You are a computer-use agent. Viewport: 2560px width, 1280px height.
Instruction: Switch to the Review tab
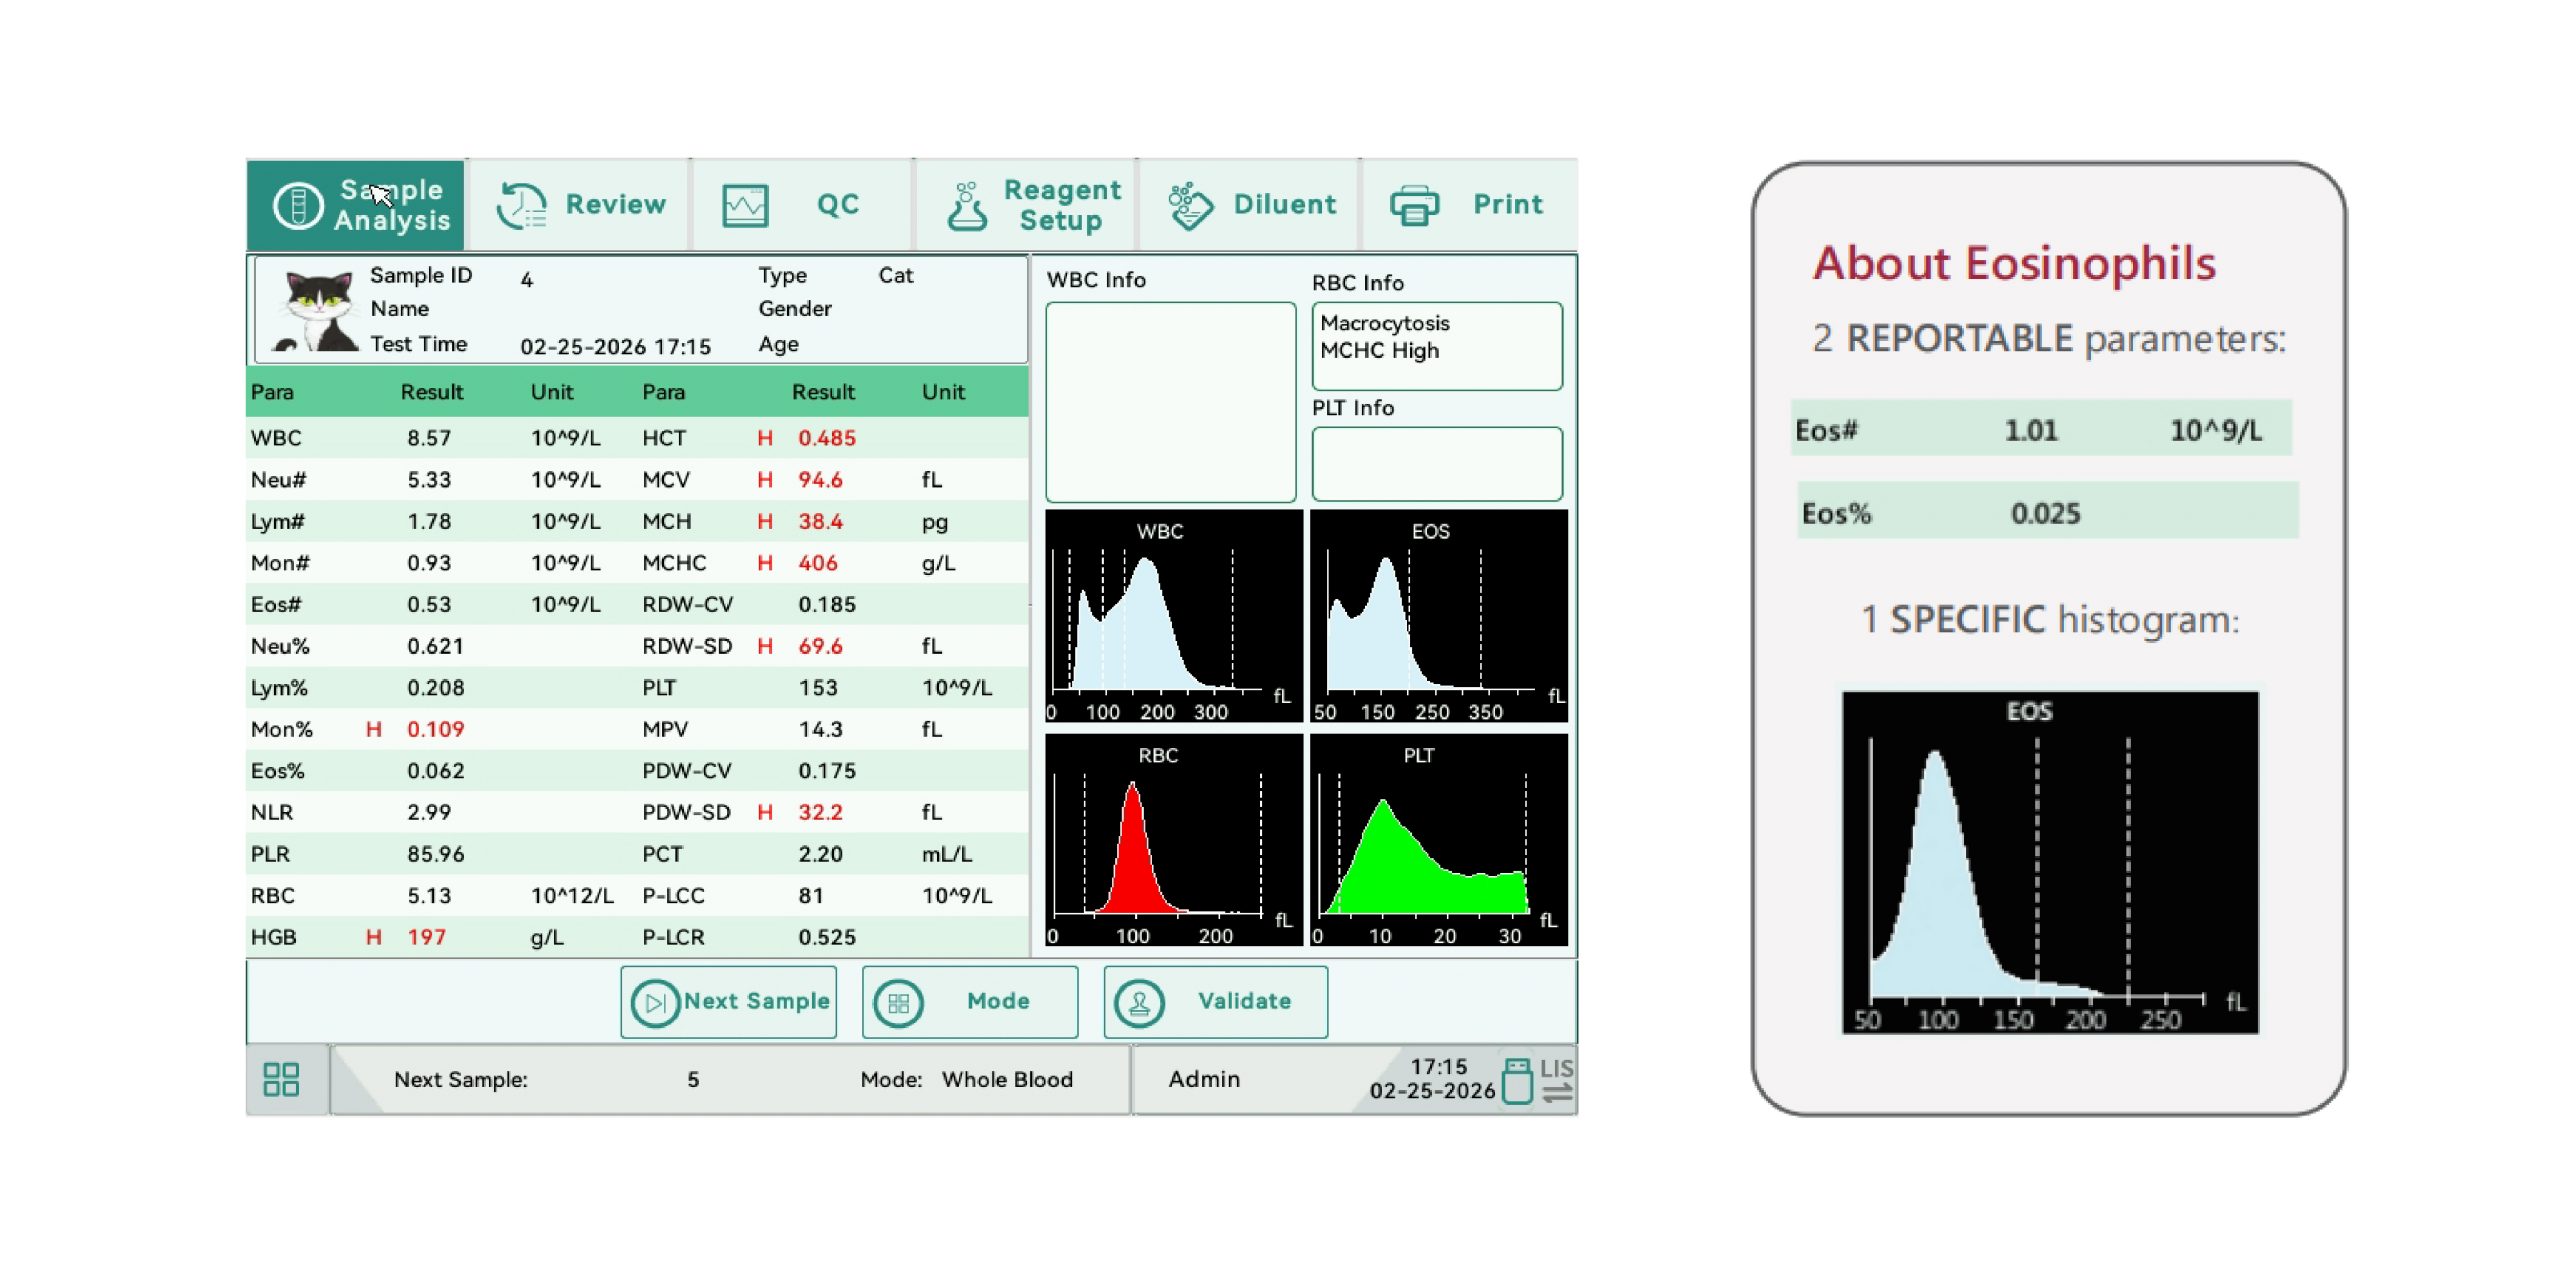614,205
